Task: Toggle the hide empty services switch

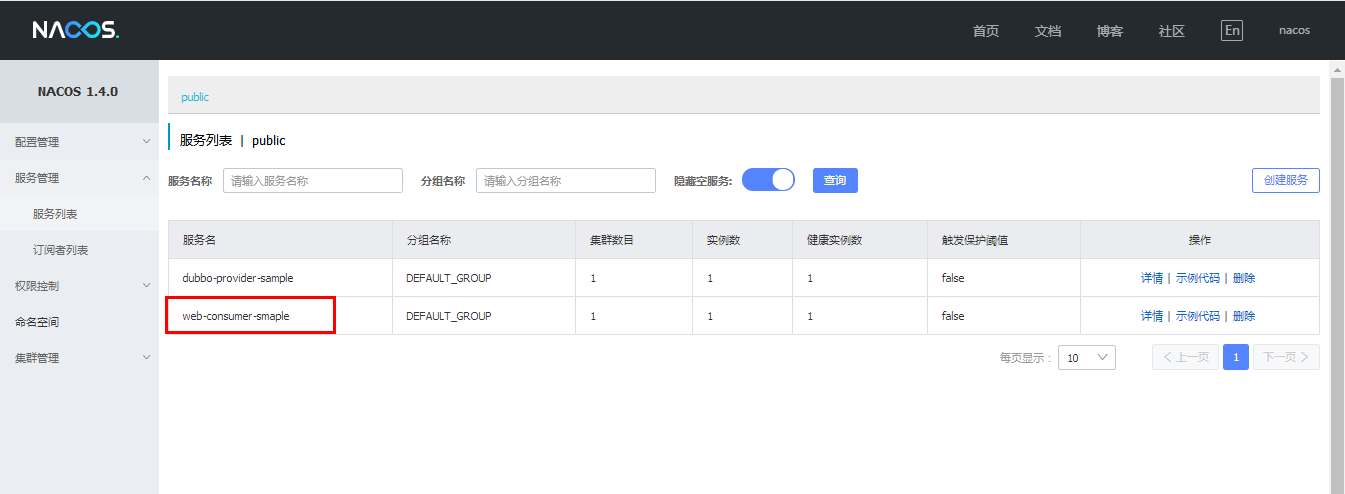Action: coord(768,180)
